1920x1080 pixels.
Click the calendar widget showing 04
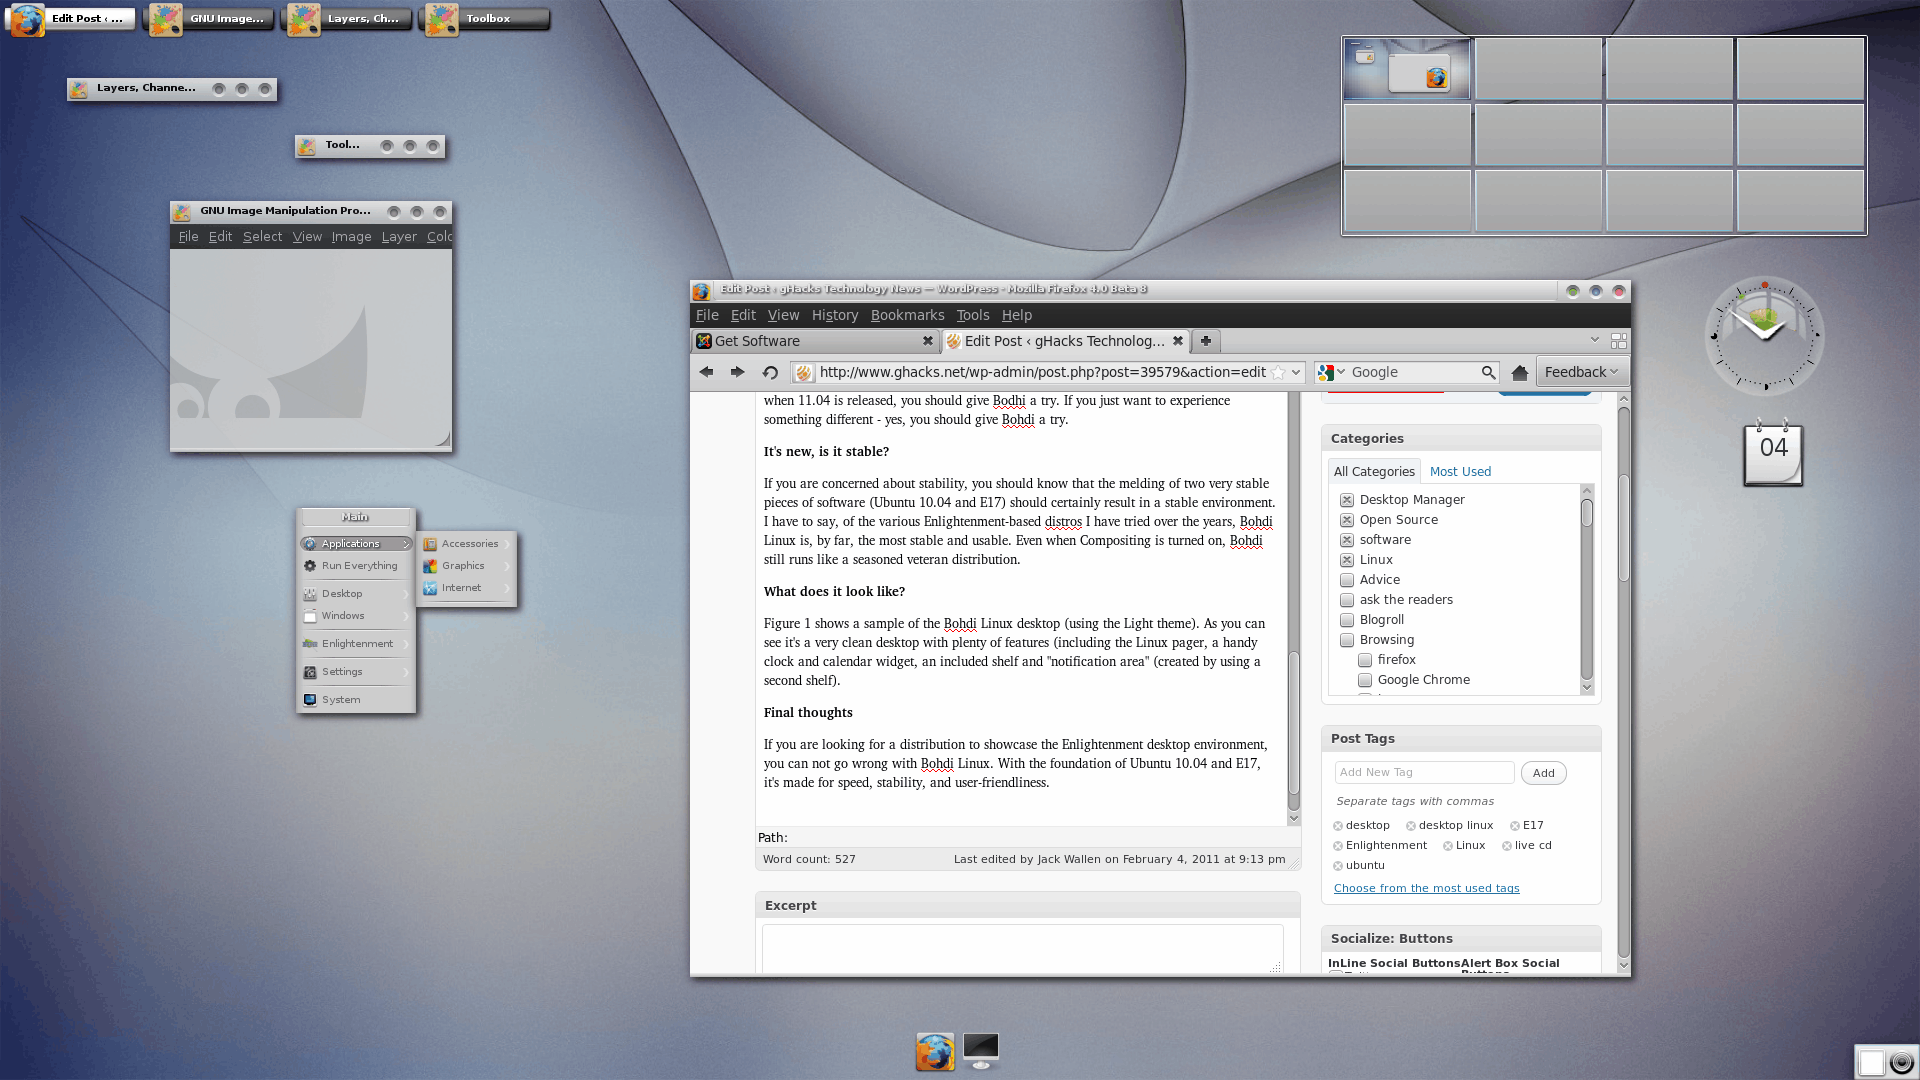[x=1773, y=454]
